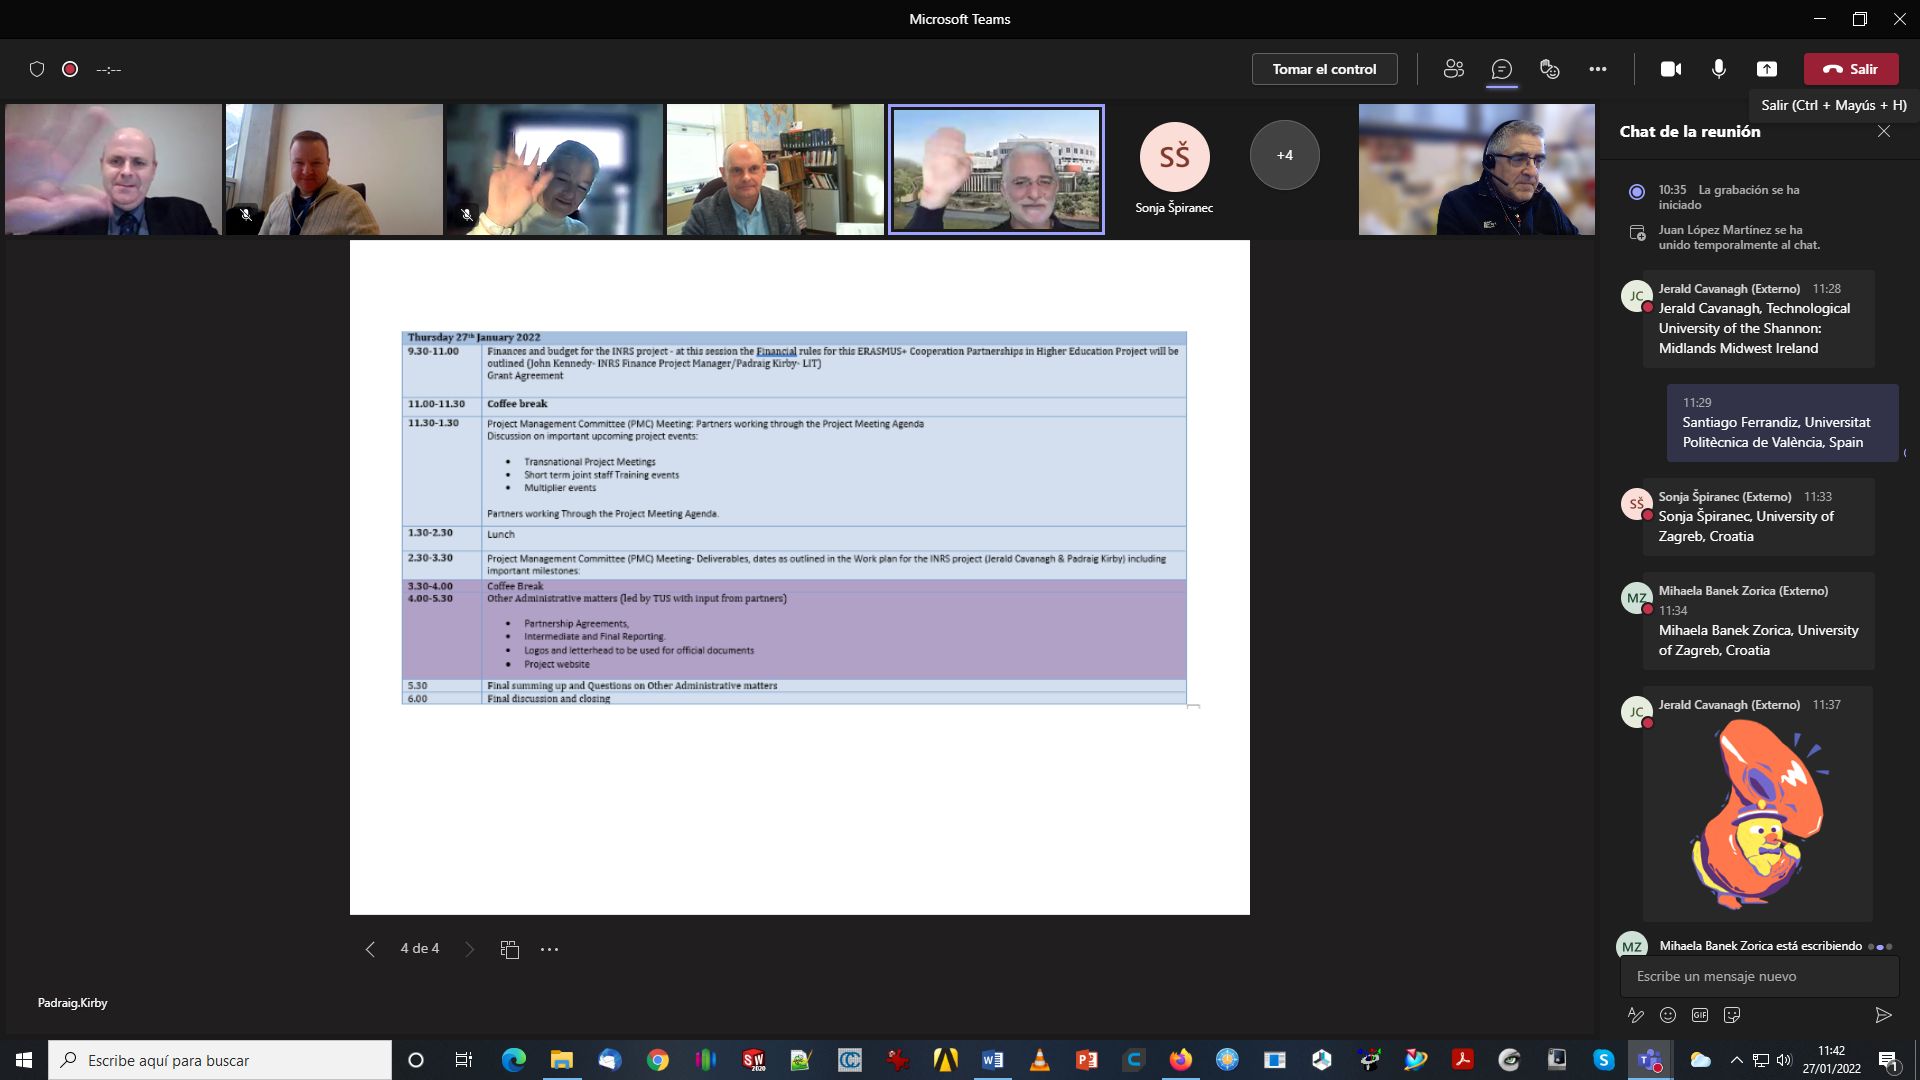
Task: Open the reactions and raise hand menu
Action: (x=1549, y=69)
